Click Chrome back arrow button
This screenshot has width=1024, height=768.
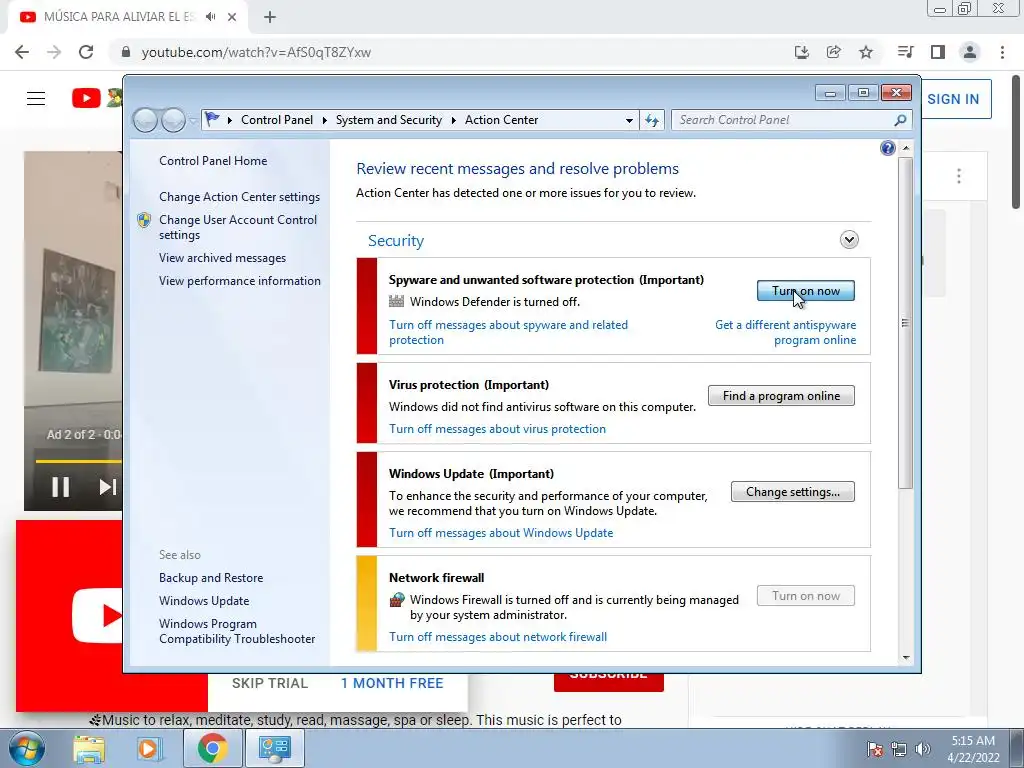click(22, 52)
